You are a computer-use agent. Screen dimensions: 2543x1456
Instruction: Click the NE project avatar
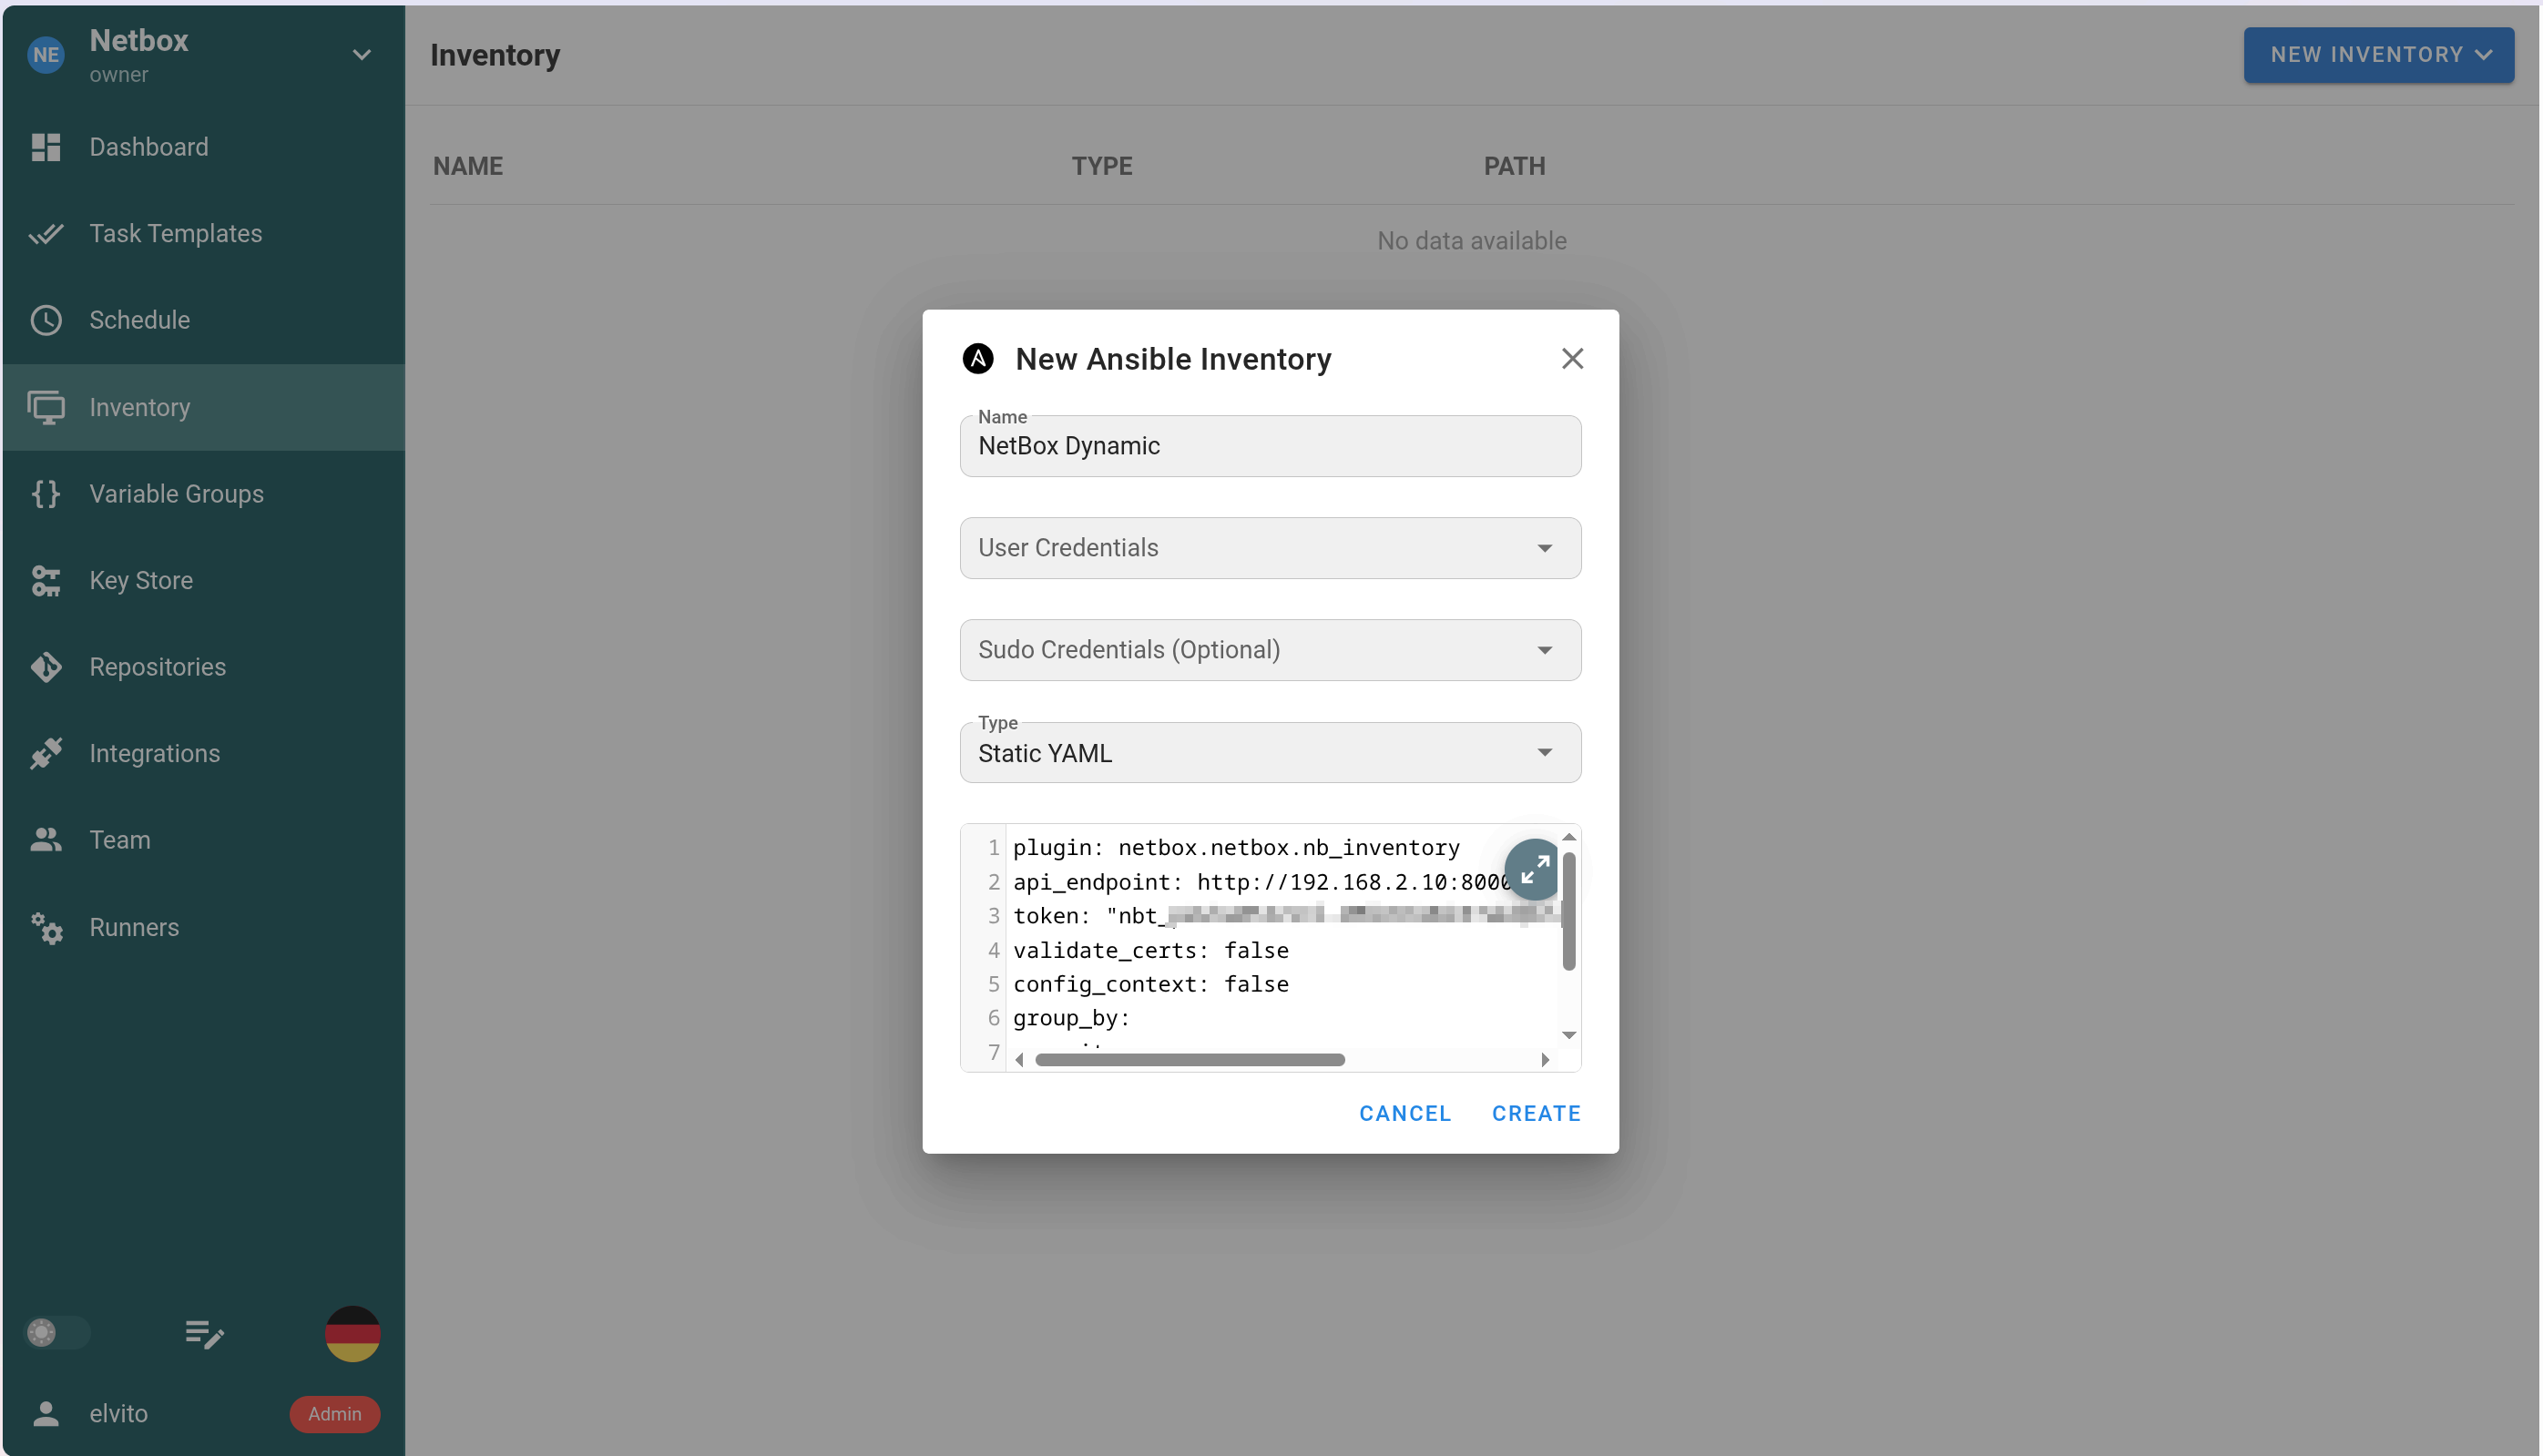[x=46, y=55]
